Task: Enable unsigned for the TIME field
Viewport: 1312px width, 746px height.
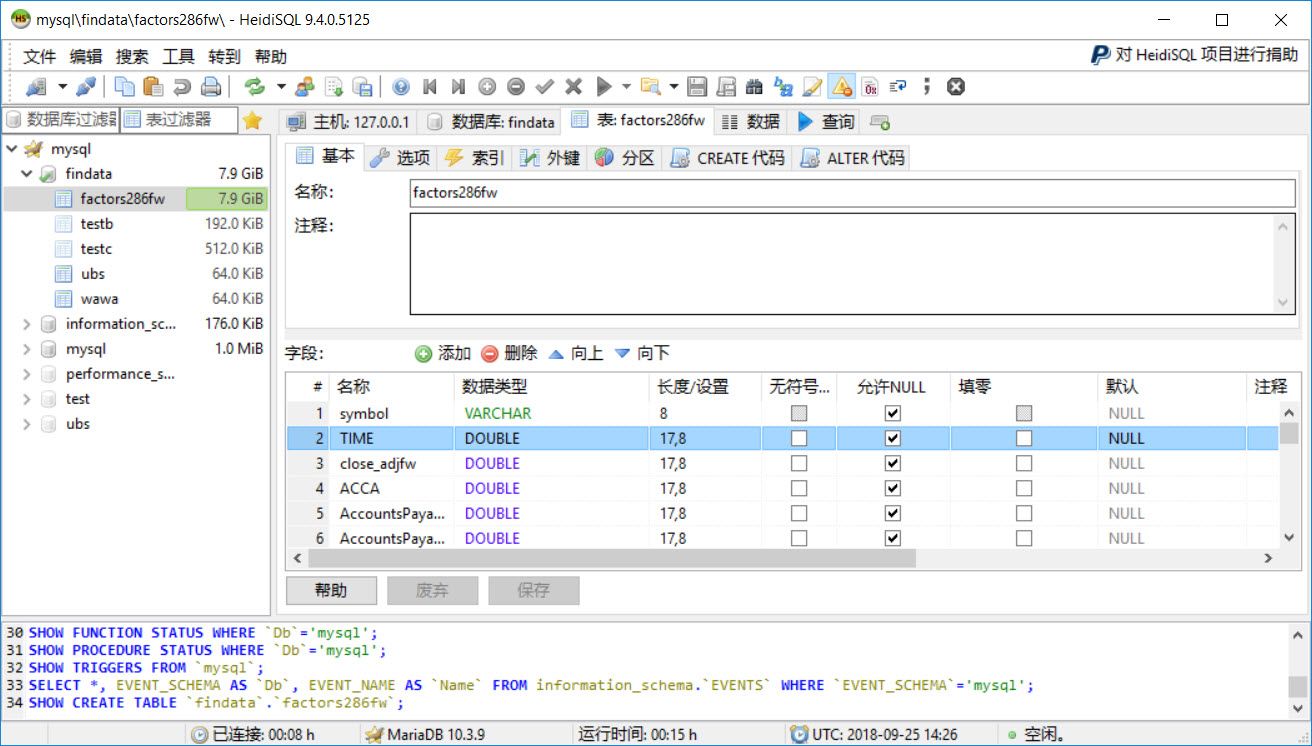Action: (798, 438)
